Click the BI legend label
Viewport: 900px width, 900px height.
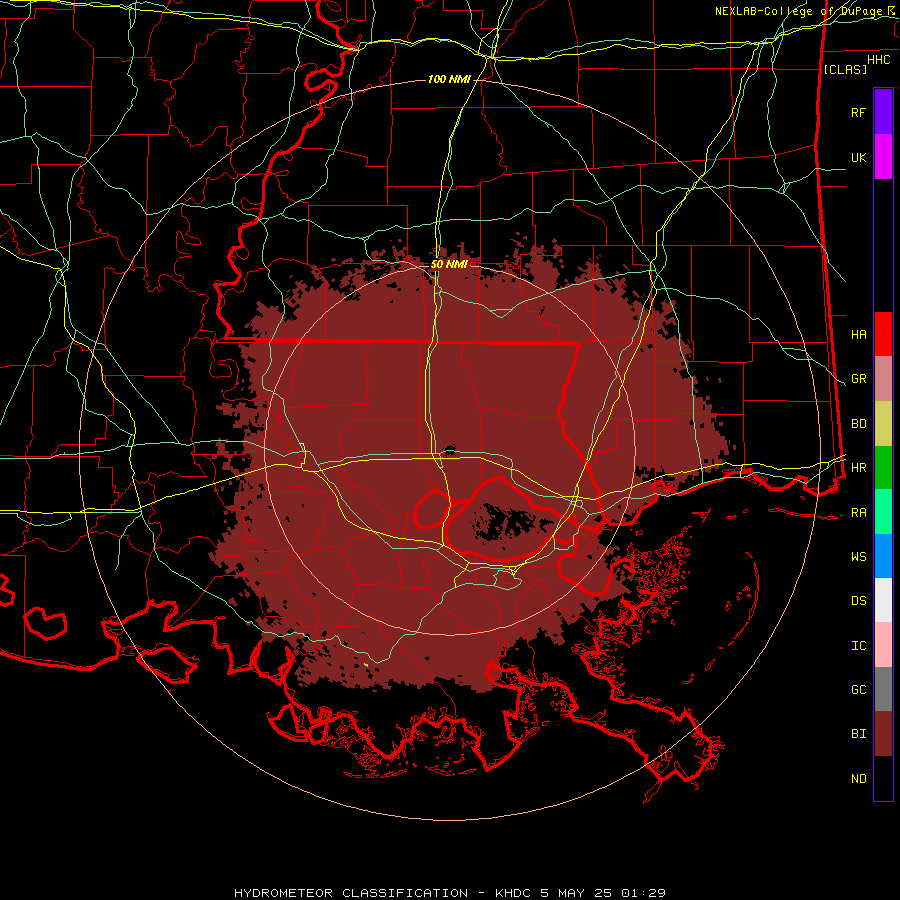858,734
